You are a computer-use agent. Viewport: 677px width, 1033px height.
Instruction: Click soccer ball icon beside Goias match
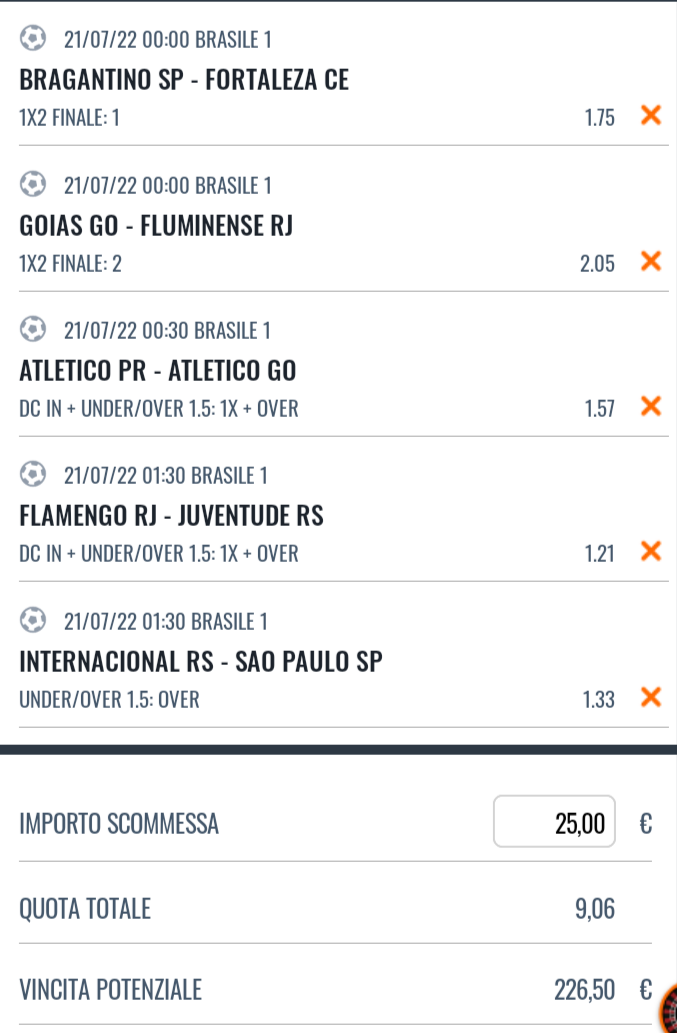(x=33, y=184)
